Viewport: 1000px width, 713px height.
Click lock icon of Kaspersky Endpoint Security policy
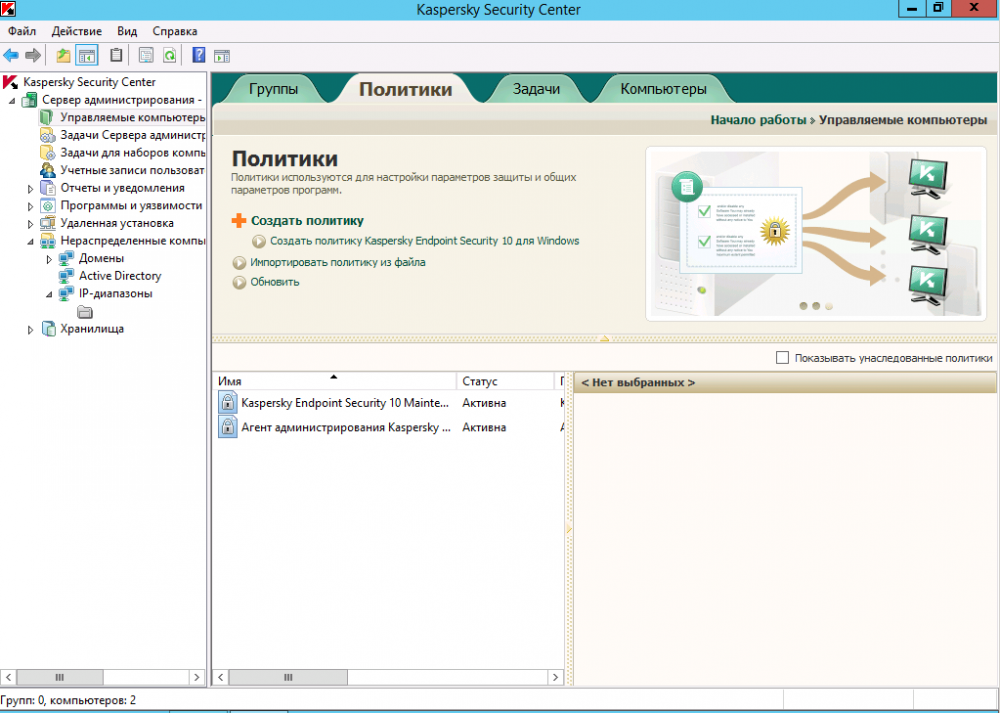(x=228, y=402)
